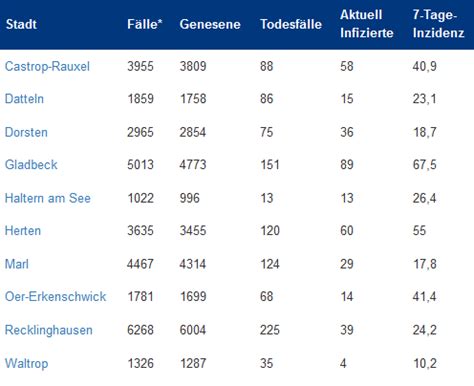Open the Haltern am See link
Image resolution: width=474 pixels, height=386 pixels.
coord(48,198)
